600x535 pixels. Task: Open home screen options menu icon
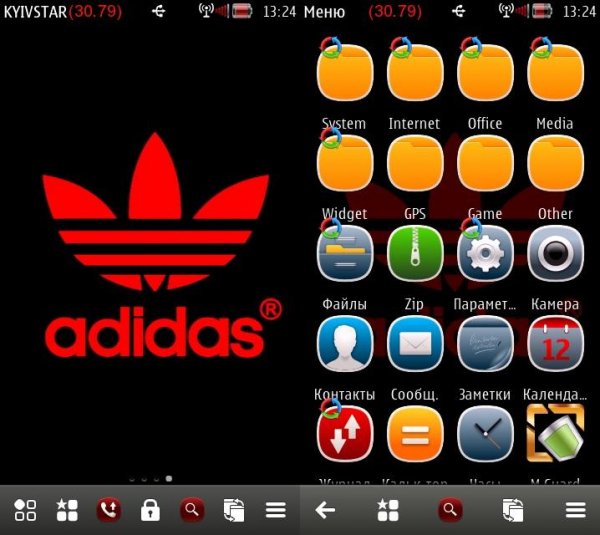pyautogui.click(x=276, y=510)
